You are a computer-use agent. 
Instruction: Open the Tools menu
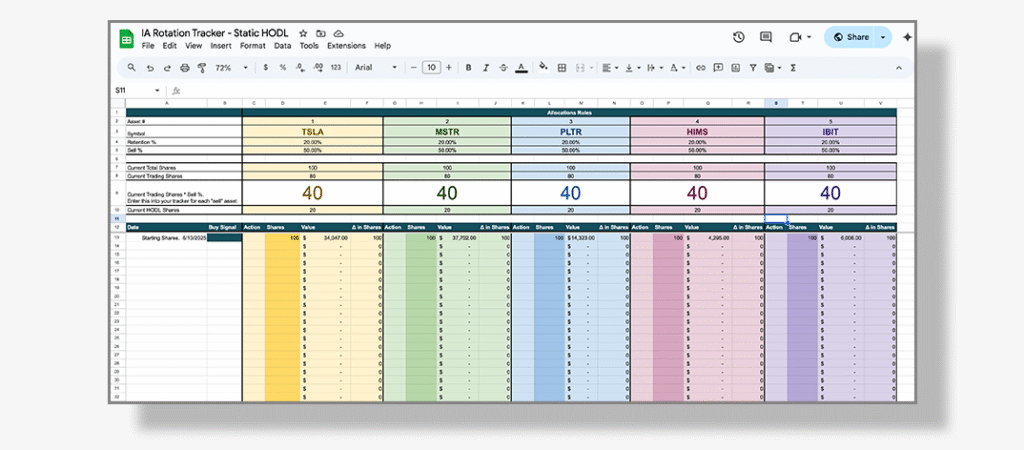309,46
